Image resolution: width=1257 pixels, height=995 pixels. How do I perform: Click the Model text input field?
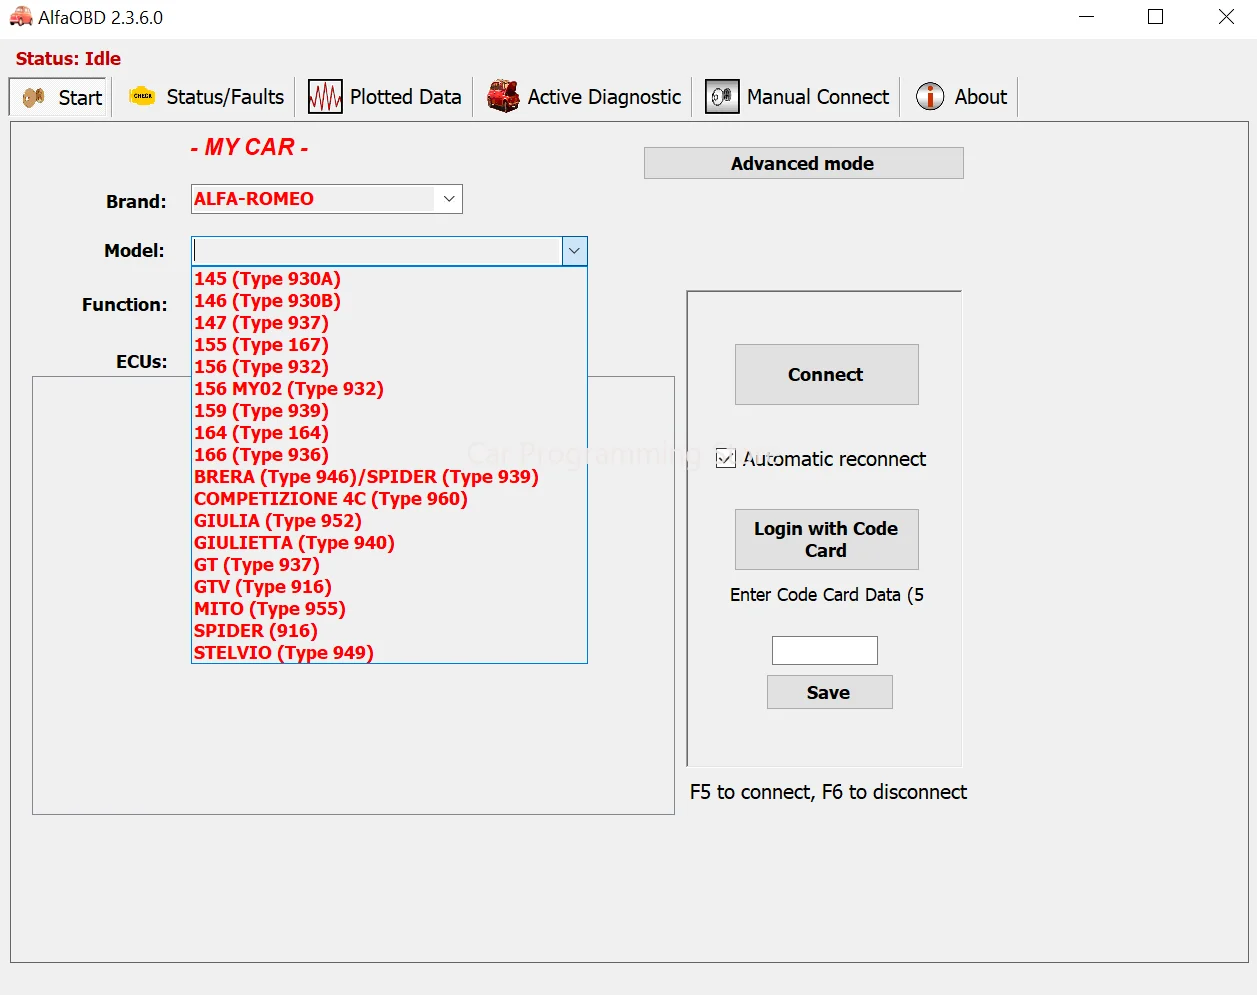pos(377,251)
